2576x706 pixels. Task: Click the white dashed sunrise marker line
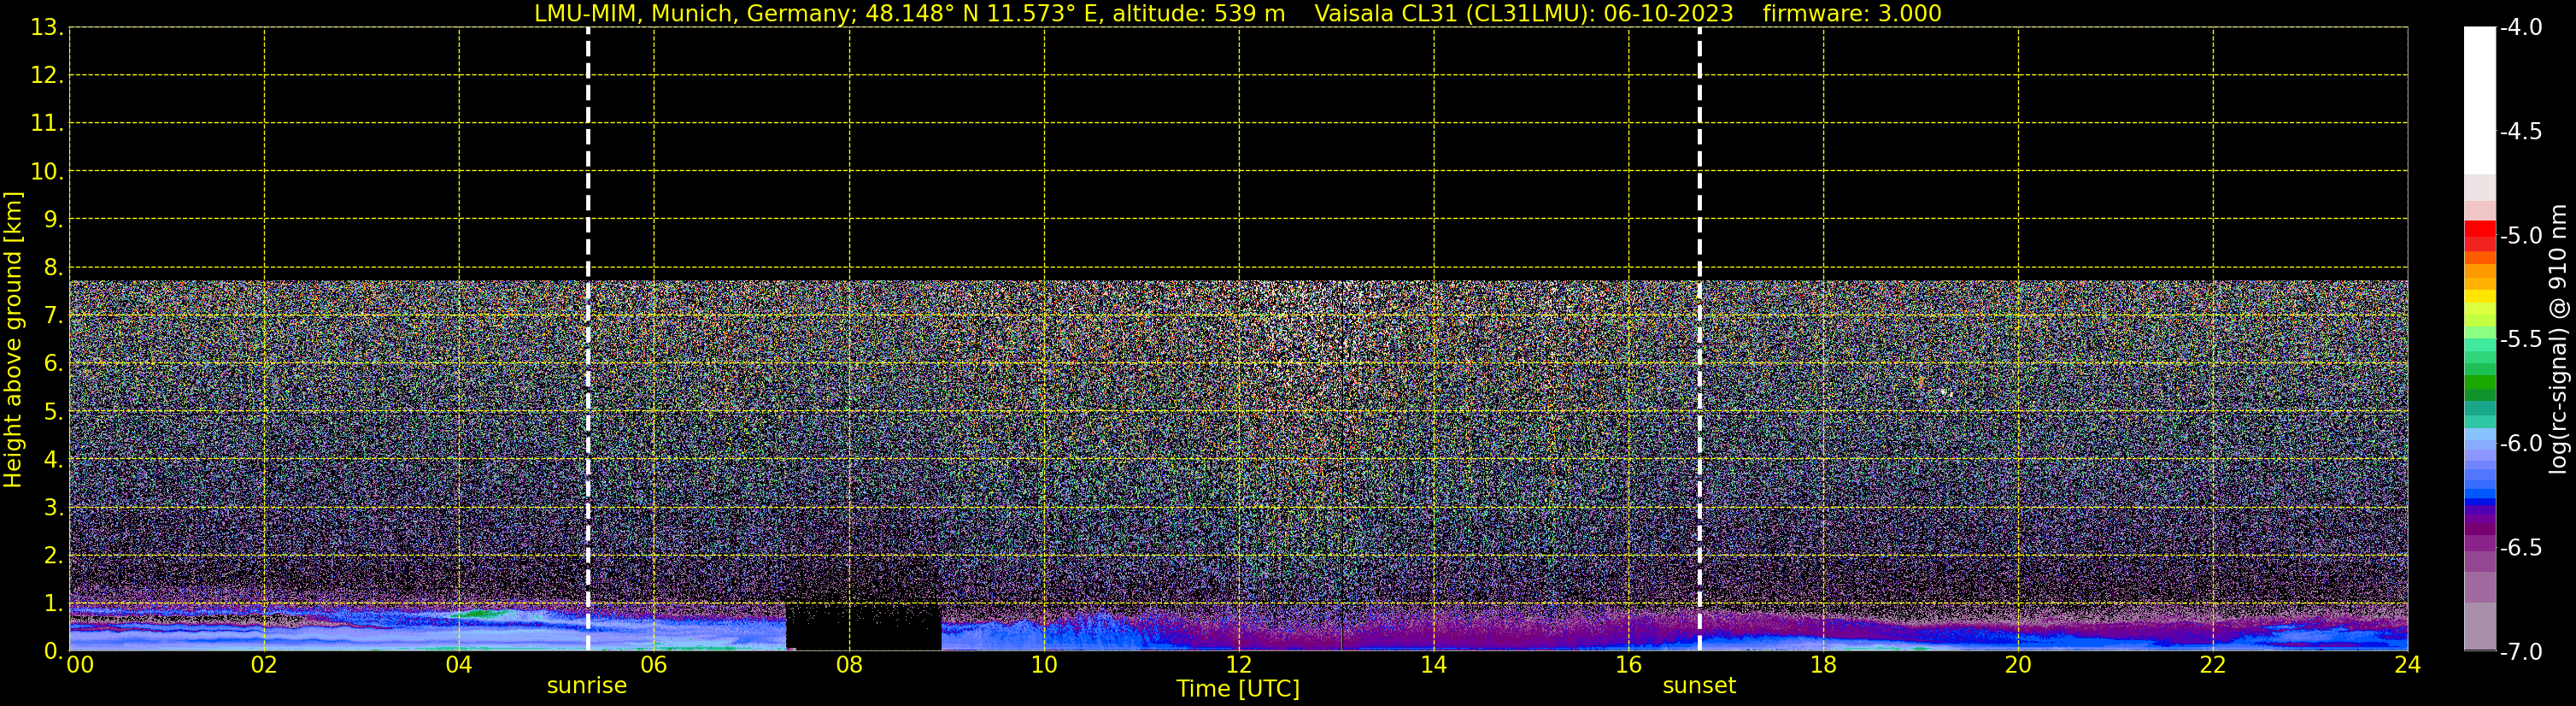tap(588, 340)
